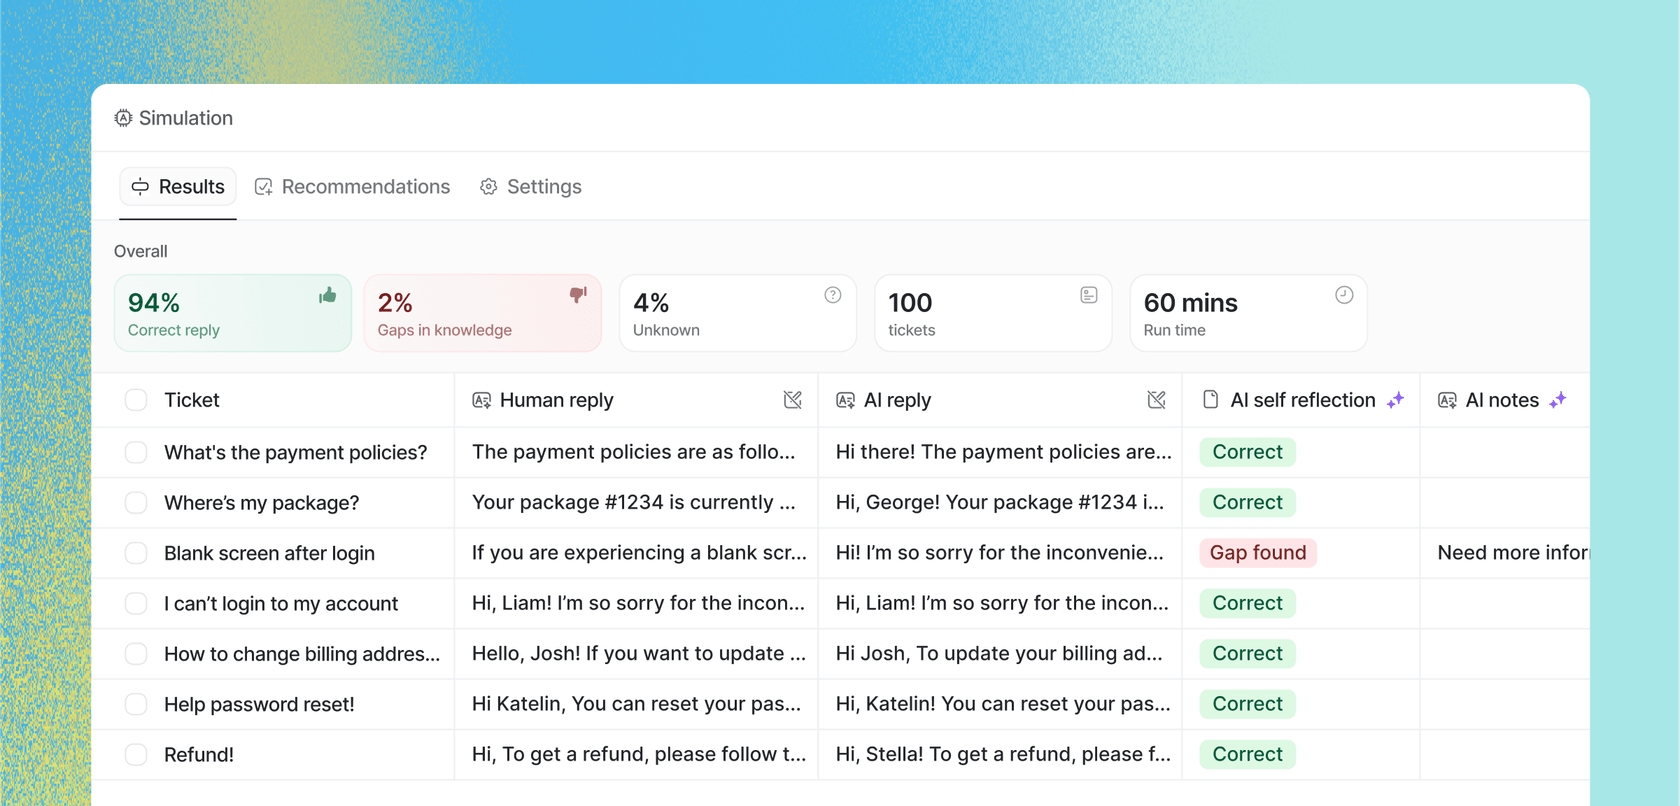The width and height of the screenshot is (1680, 806).
Task: Click the sparkle icon next to AI notes
Action: [x=1557, y=400]
